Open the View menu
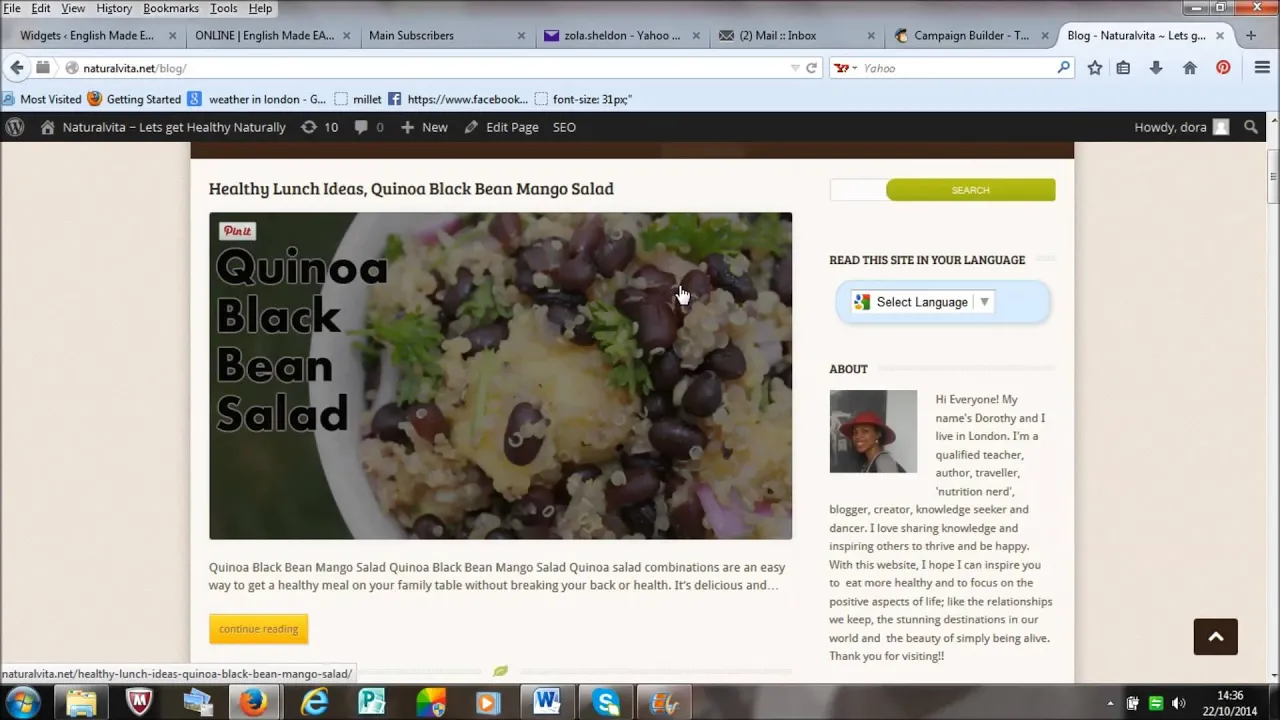This screenshot has width=1280, height=720. 73,8
